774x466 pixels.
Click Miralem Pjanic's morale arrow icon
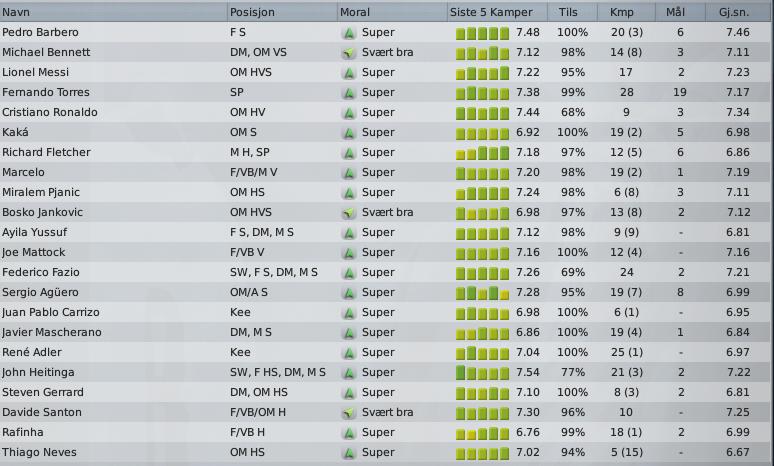coord(349,193)
